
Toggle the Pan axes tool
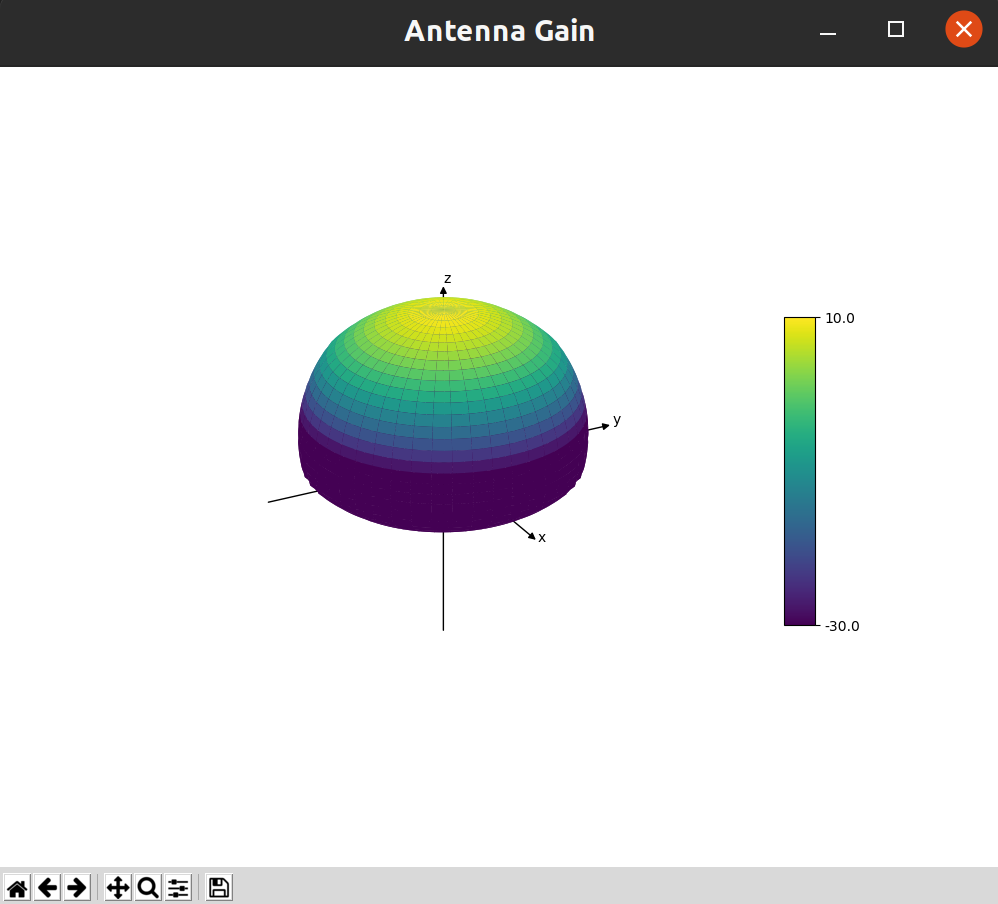point(118,887)
